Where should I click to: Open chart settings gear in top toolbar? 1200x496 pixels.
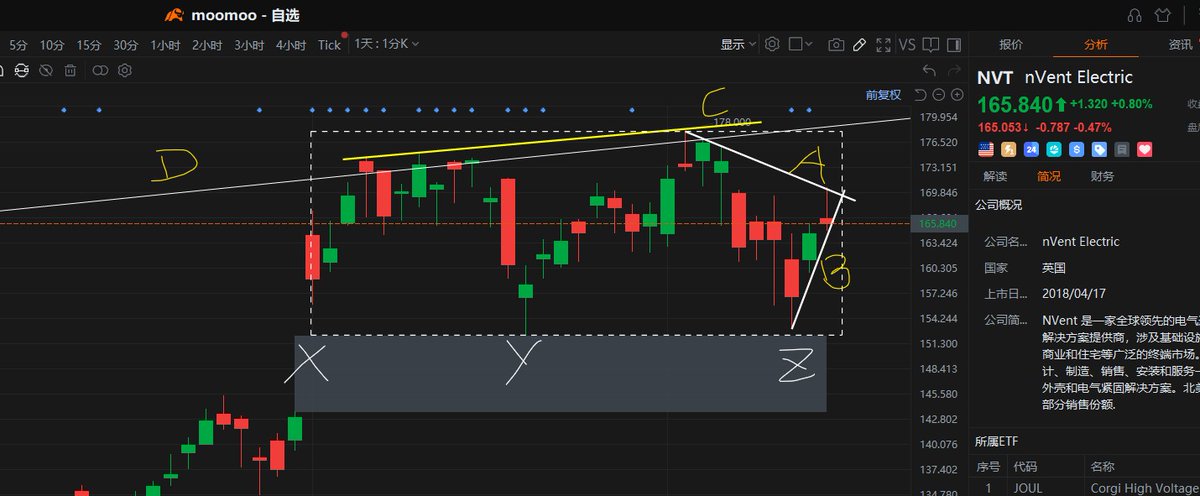772,44
